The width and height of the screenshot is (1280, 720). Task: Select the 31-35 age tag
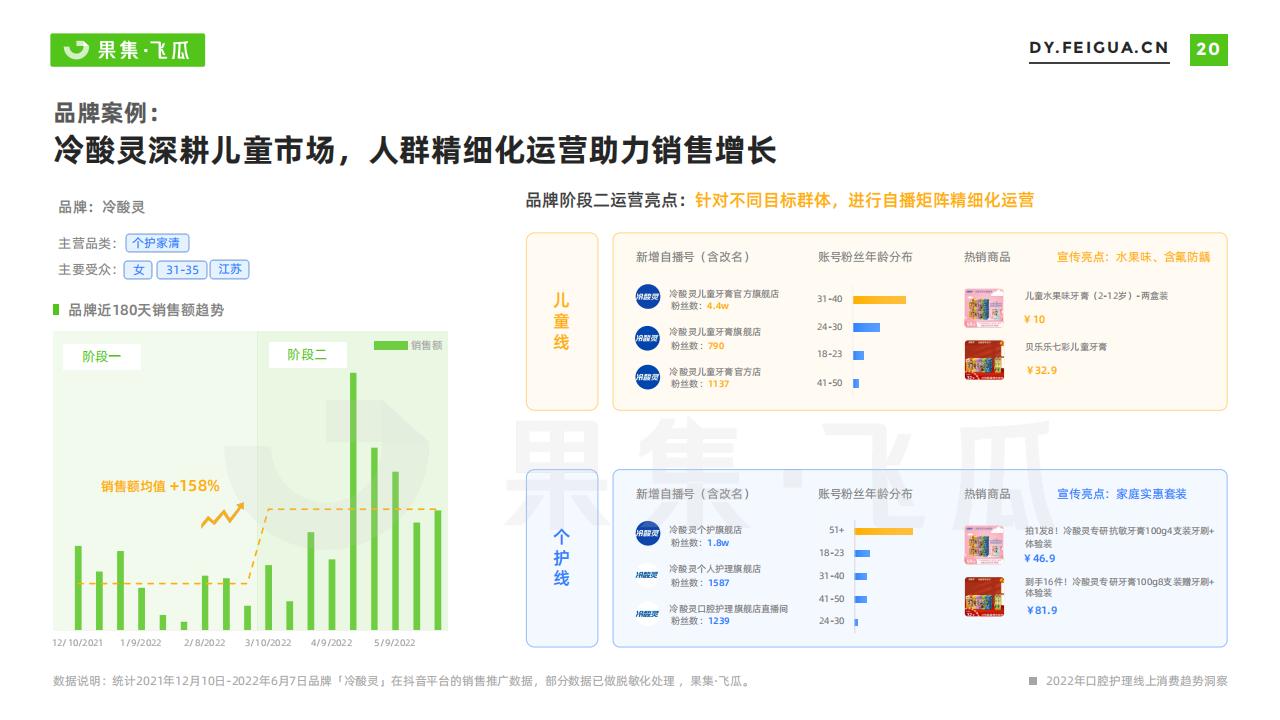(182, 270)
